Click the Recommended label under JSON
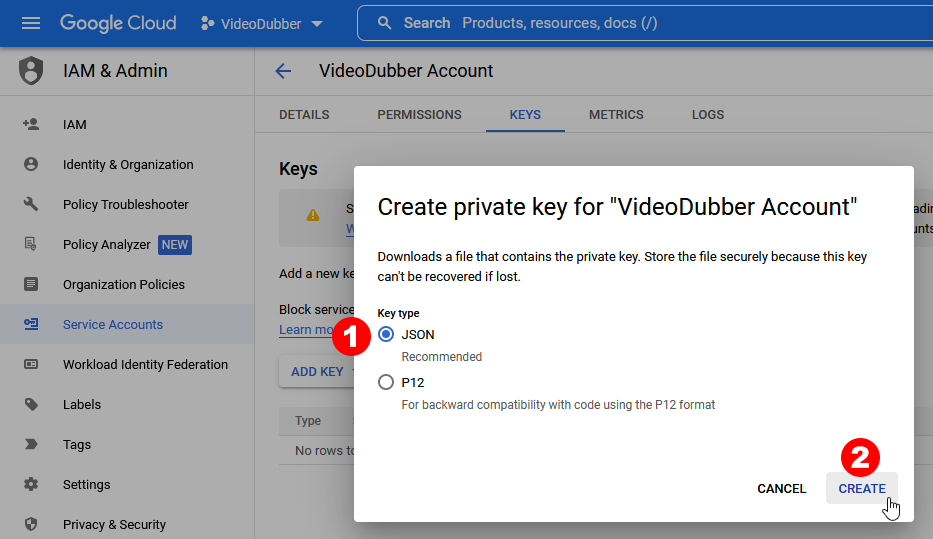The height and width of the screenshot is (539, 933). [442, 357]
